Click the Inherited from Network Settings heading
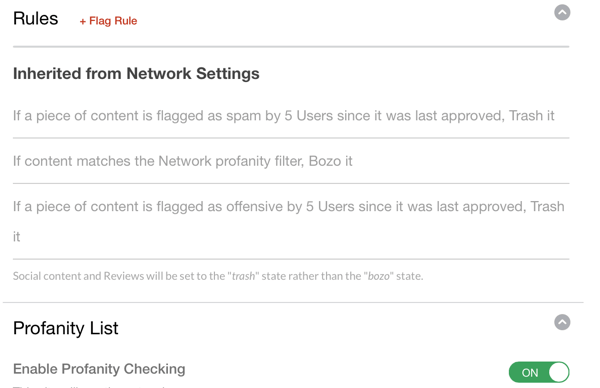Viewport: 600px width, 388px height. tap(136, 73)
